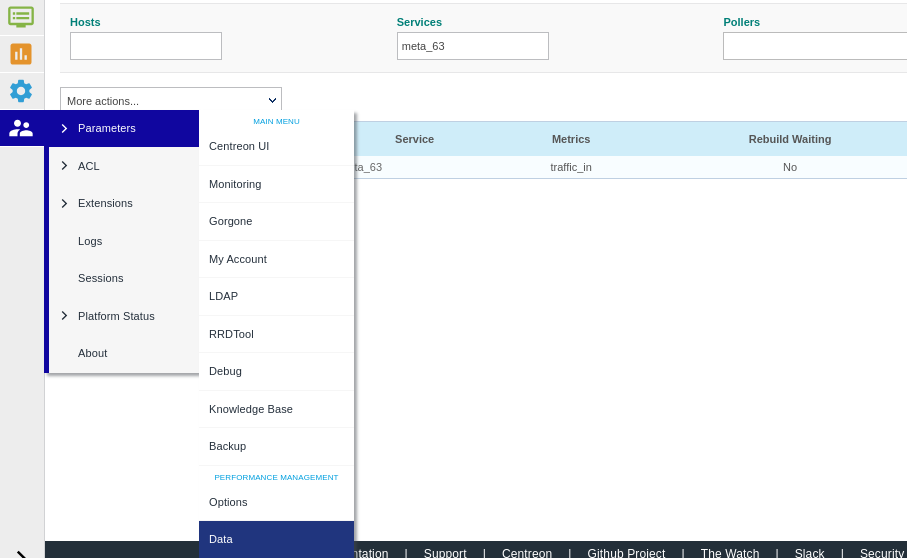Screen dimensions: 907x558
Task: Click the Pollers filter input box
Action: pyautogui.click(x=814, y=46)
